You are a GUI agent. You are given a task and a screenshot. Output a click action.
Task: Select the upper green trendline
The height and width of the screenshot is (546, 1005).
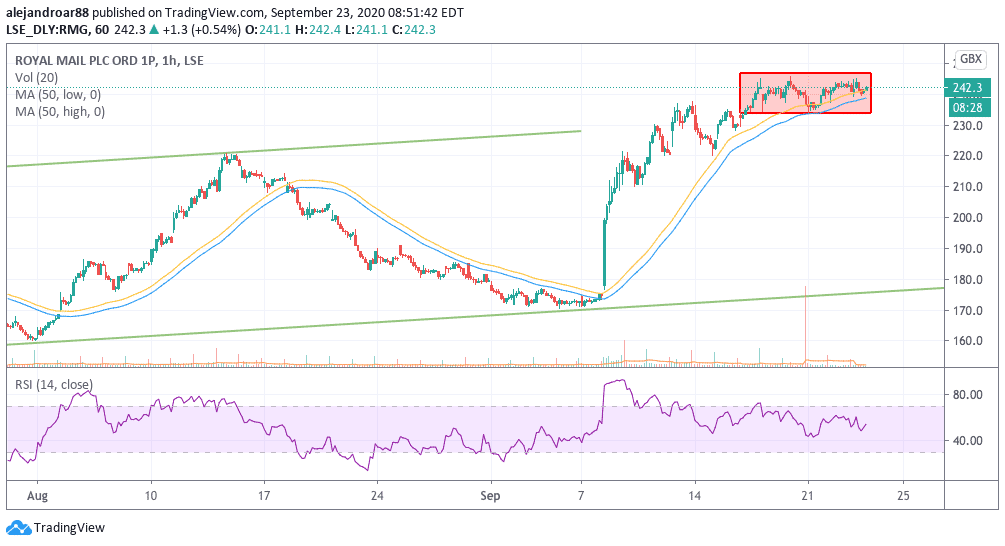294,149
